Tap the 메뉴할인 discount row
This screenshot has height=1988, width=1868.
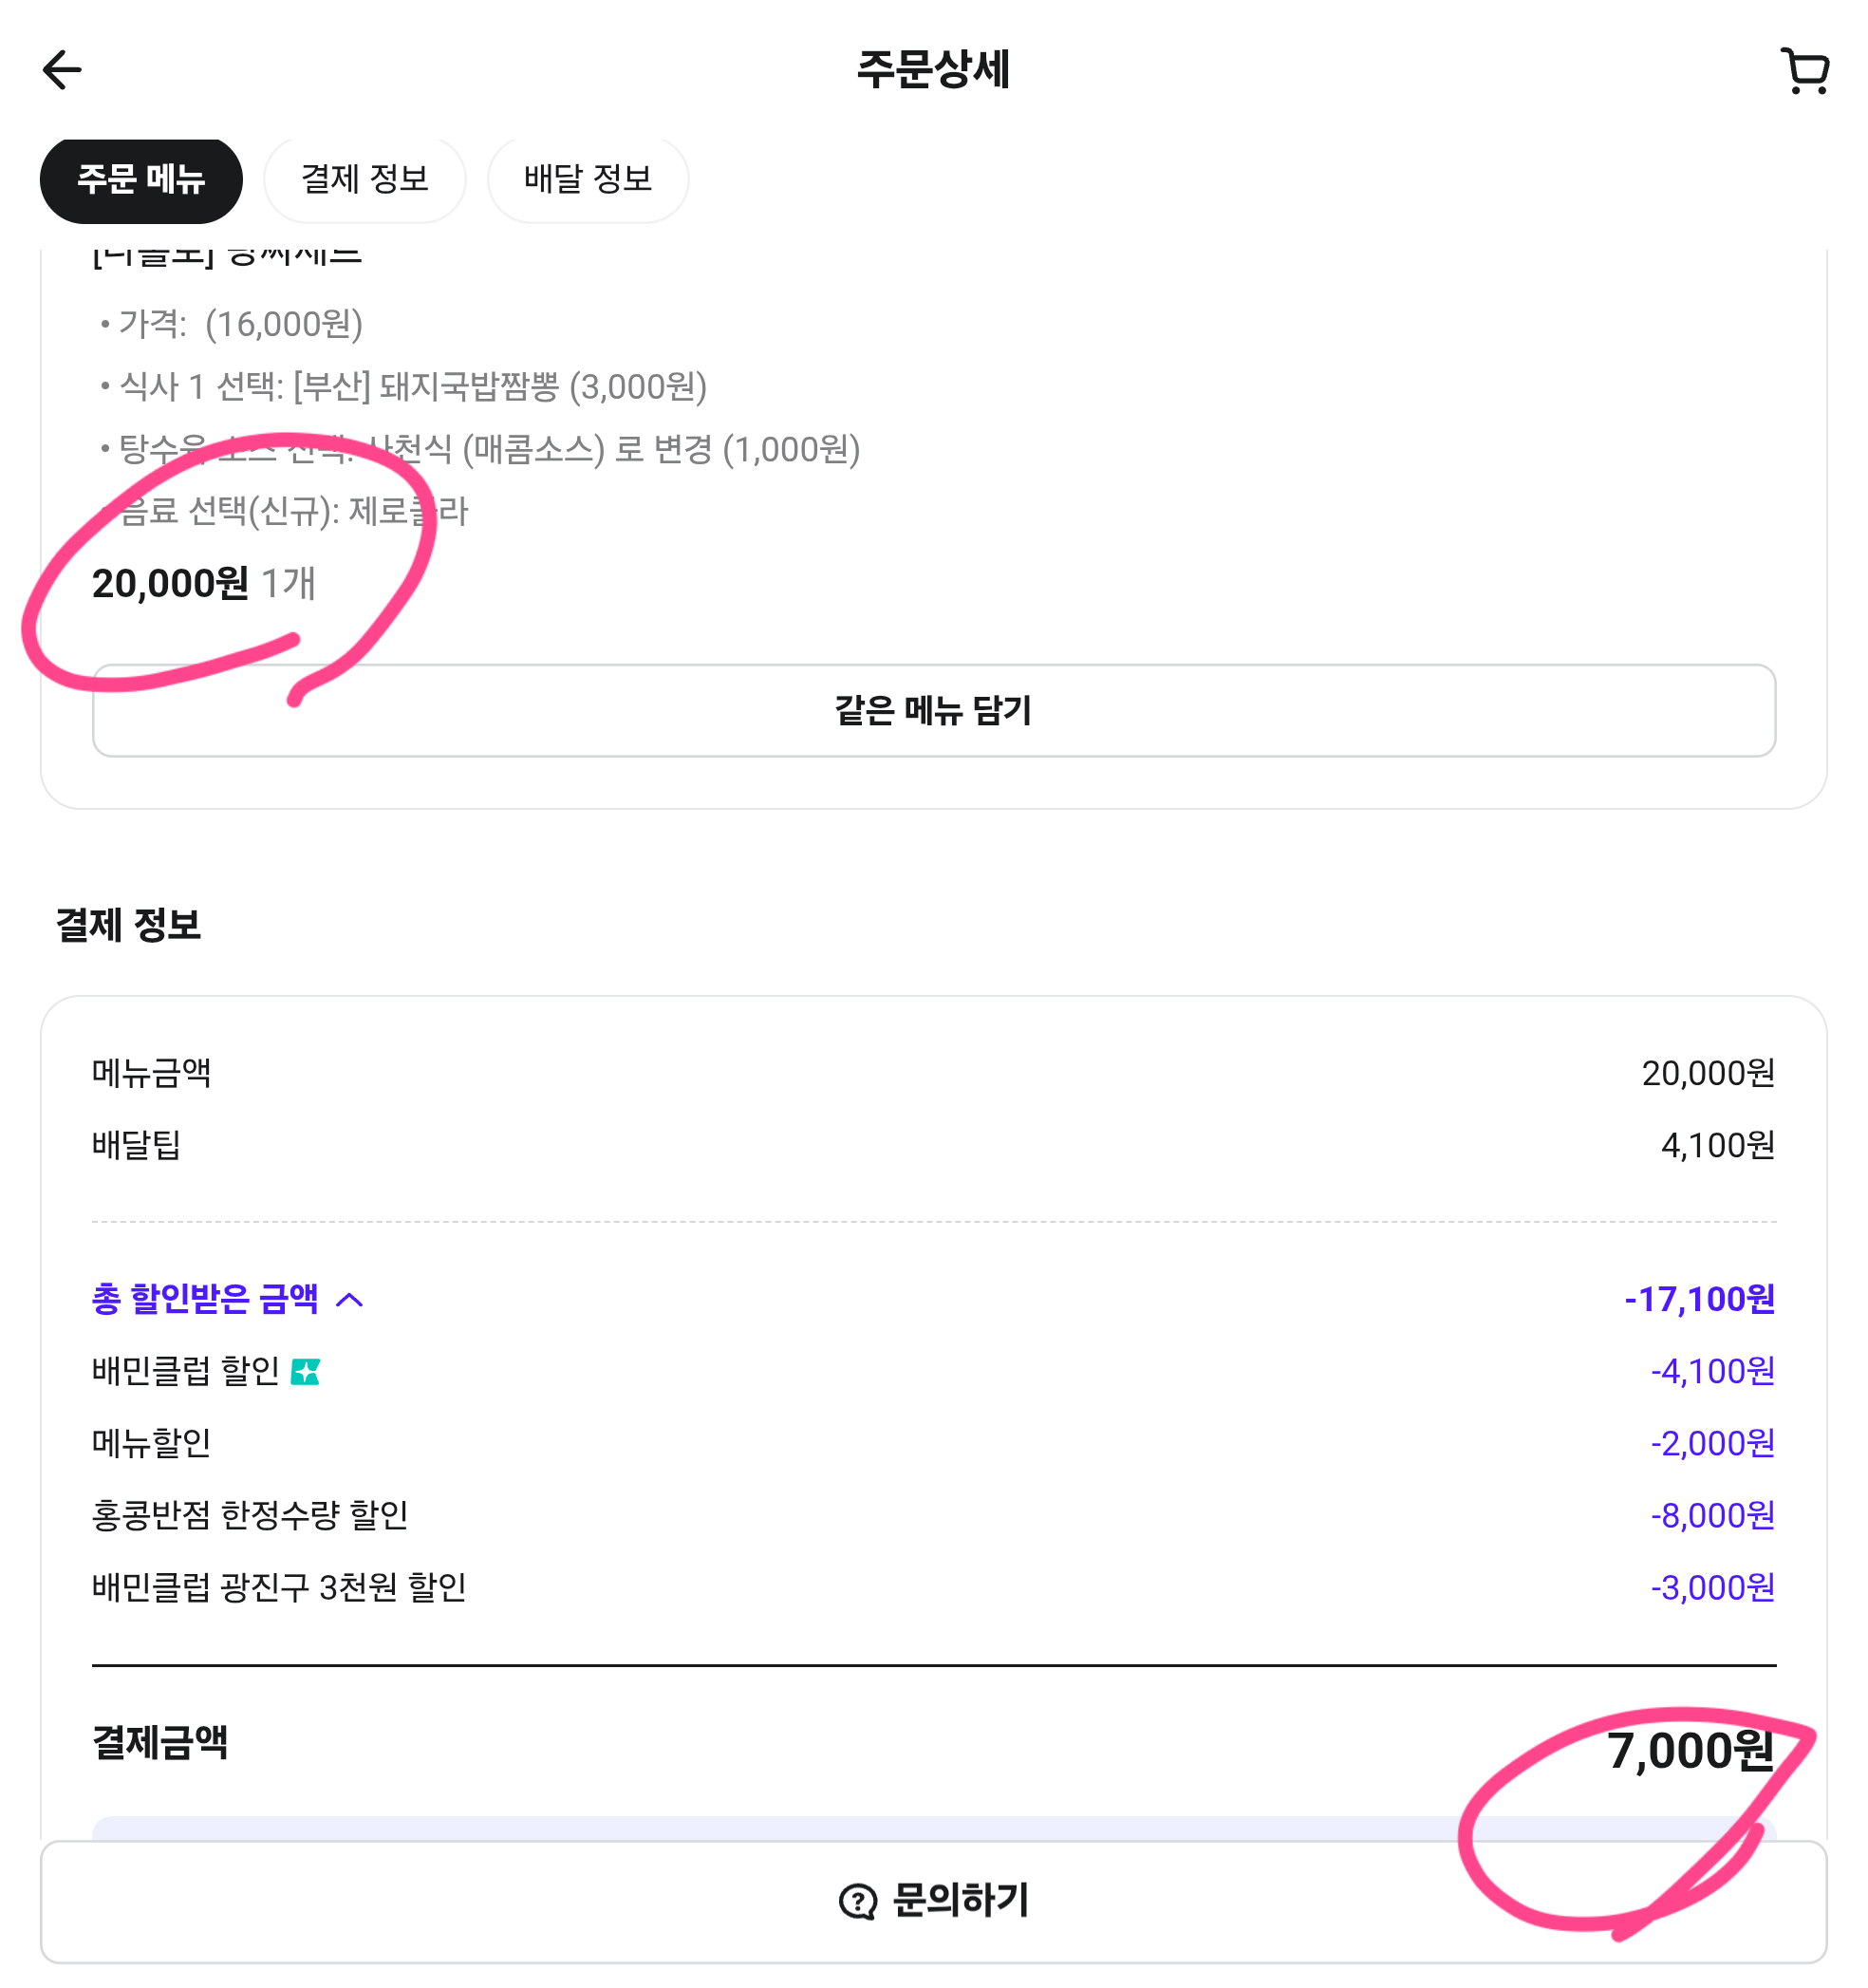[x=934, y=1444]
